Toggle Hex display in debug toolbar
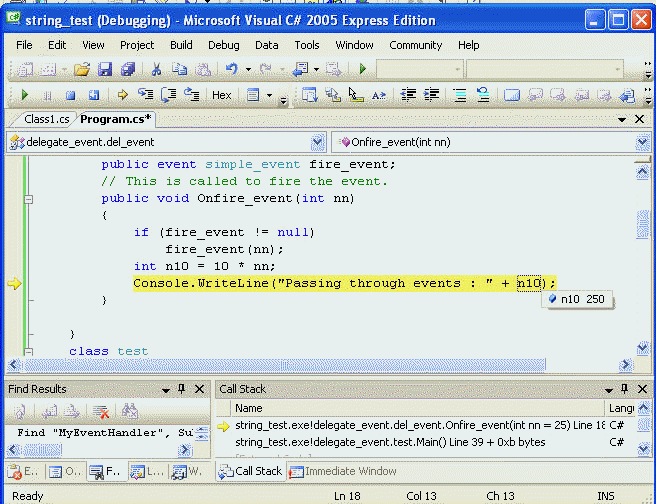The width and height of the screenshot is (656, 504). pos(221,95)
